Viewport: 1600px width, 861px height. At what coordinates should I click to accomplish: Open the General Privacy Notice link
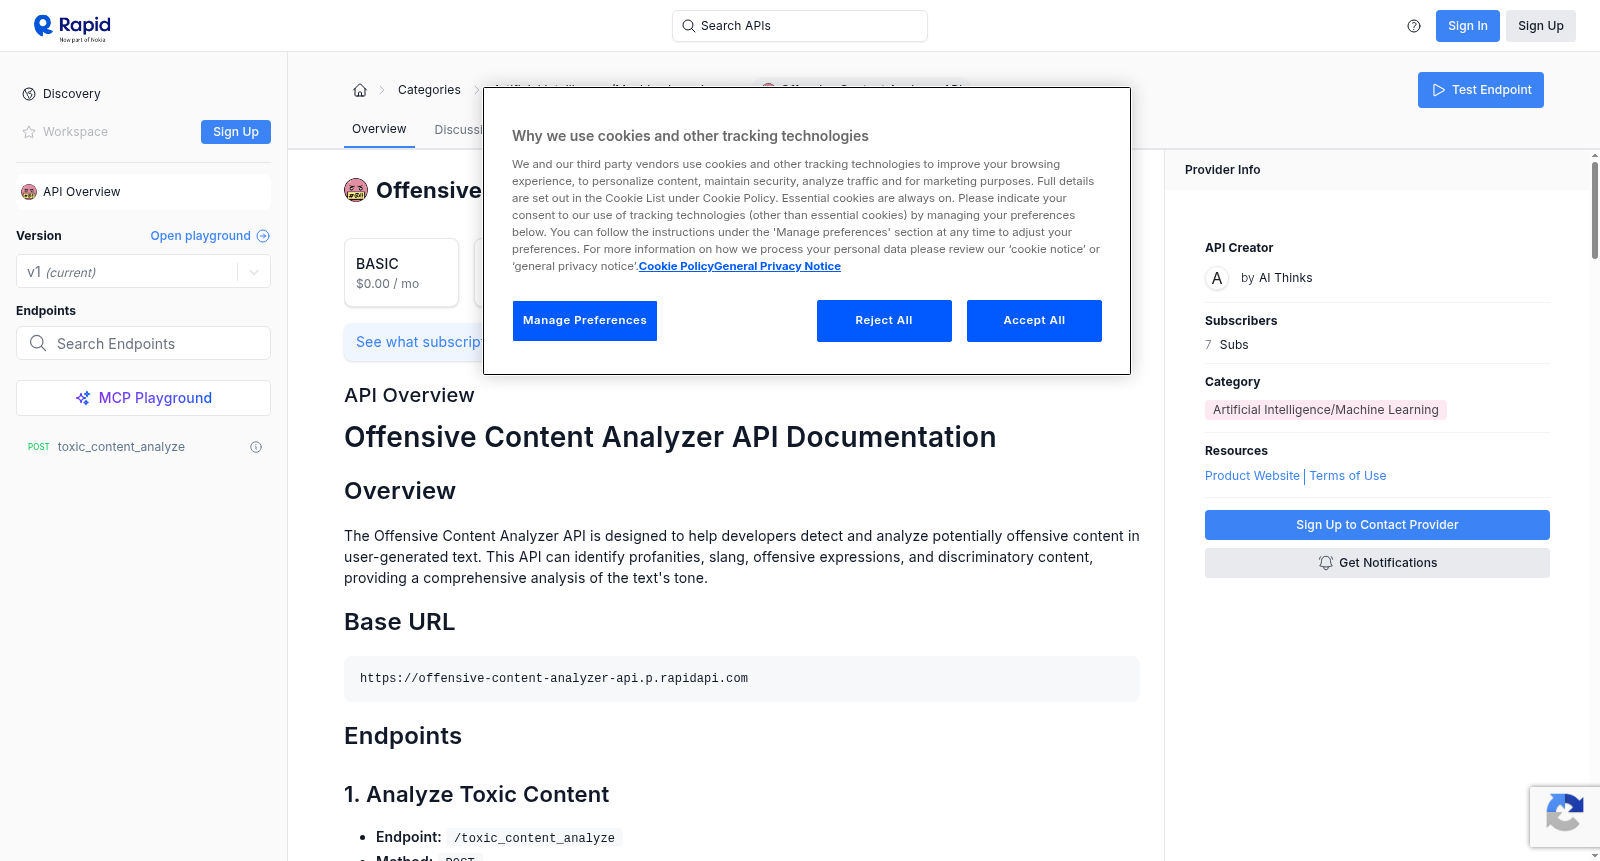777,266
